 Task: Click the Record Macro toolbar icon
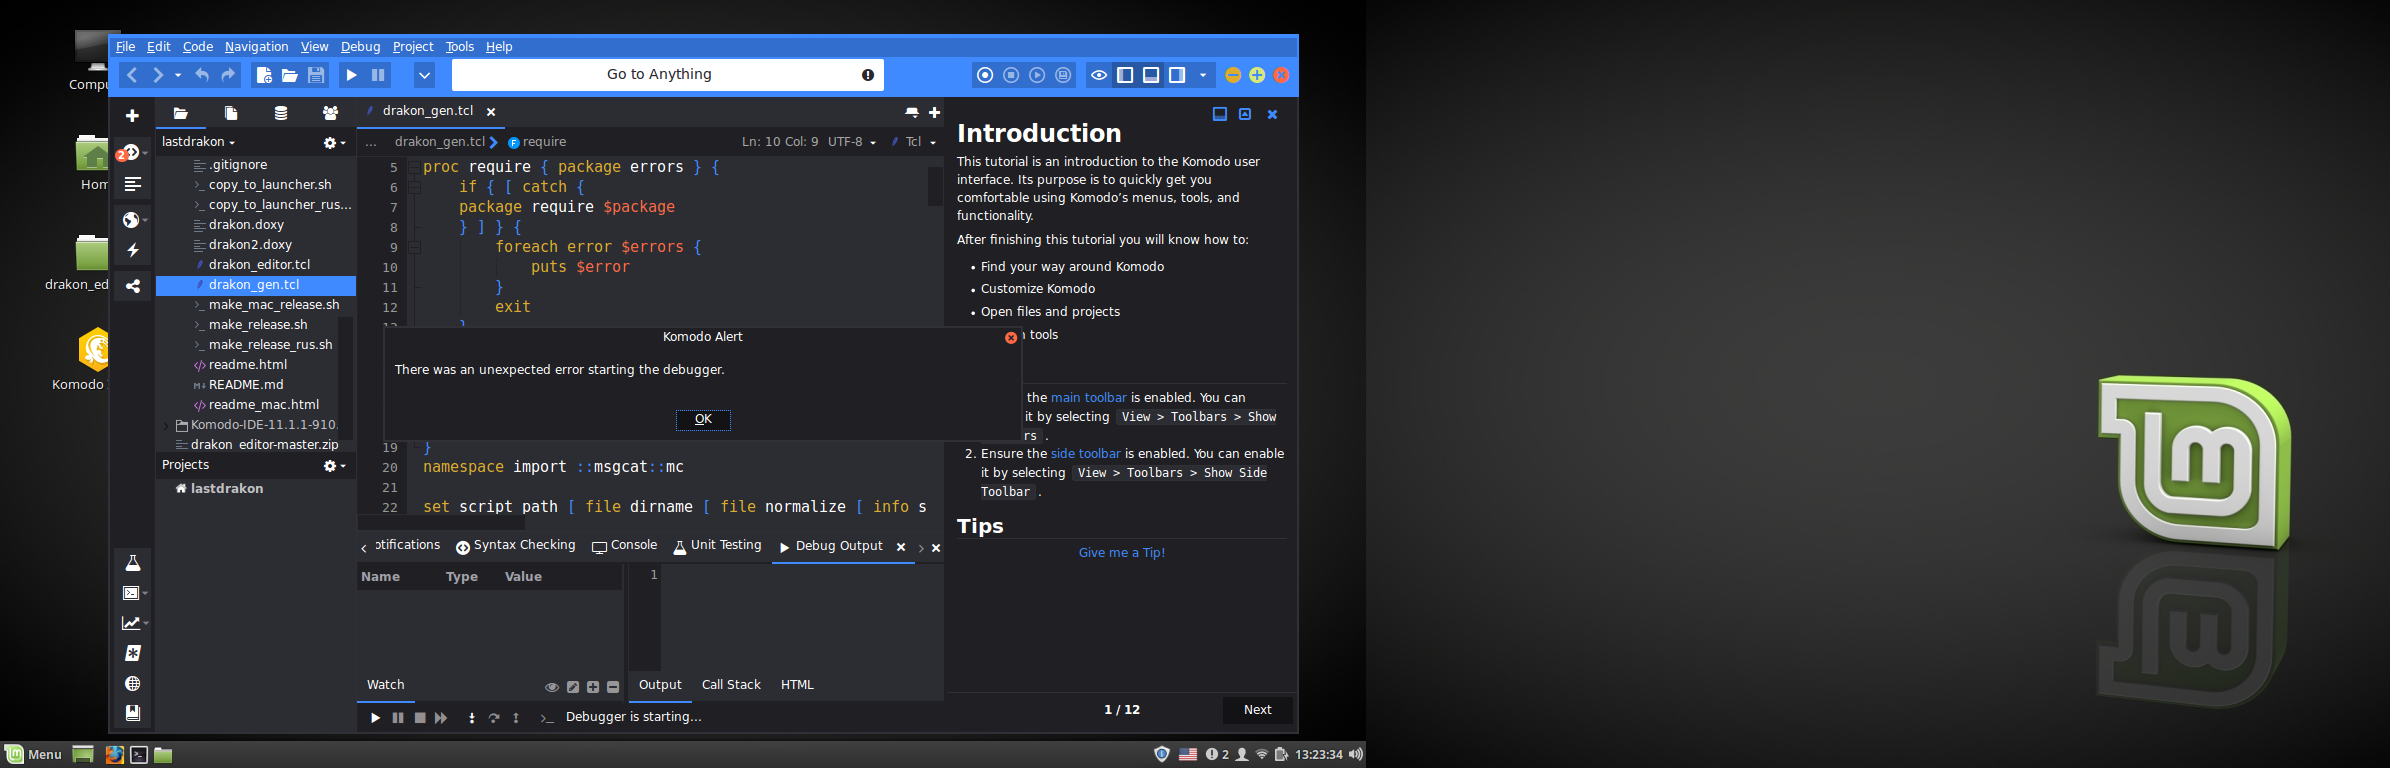[985, 75]
